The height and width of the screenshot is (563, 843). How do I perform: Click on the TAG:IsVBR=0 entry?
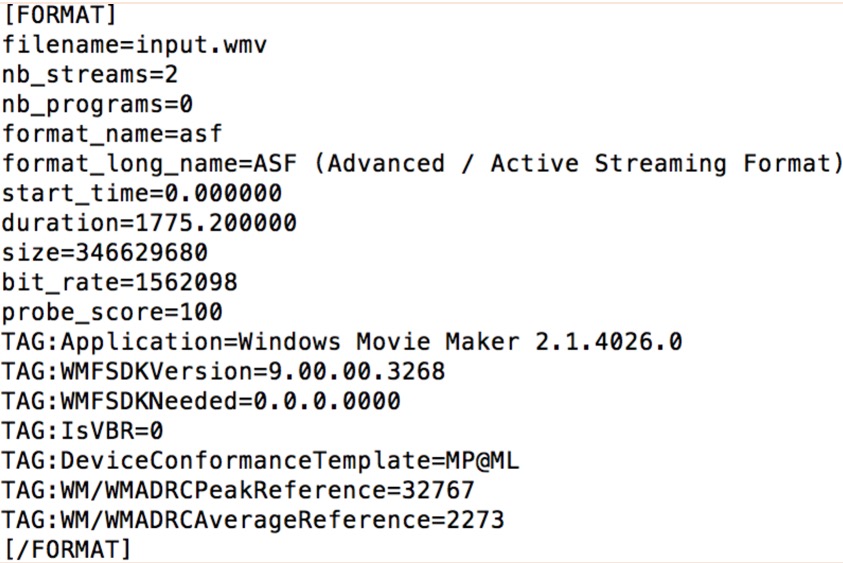click(82, 430)
